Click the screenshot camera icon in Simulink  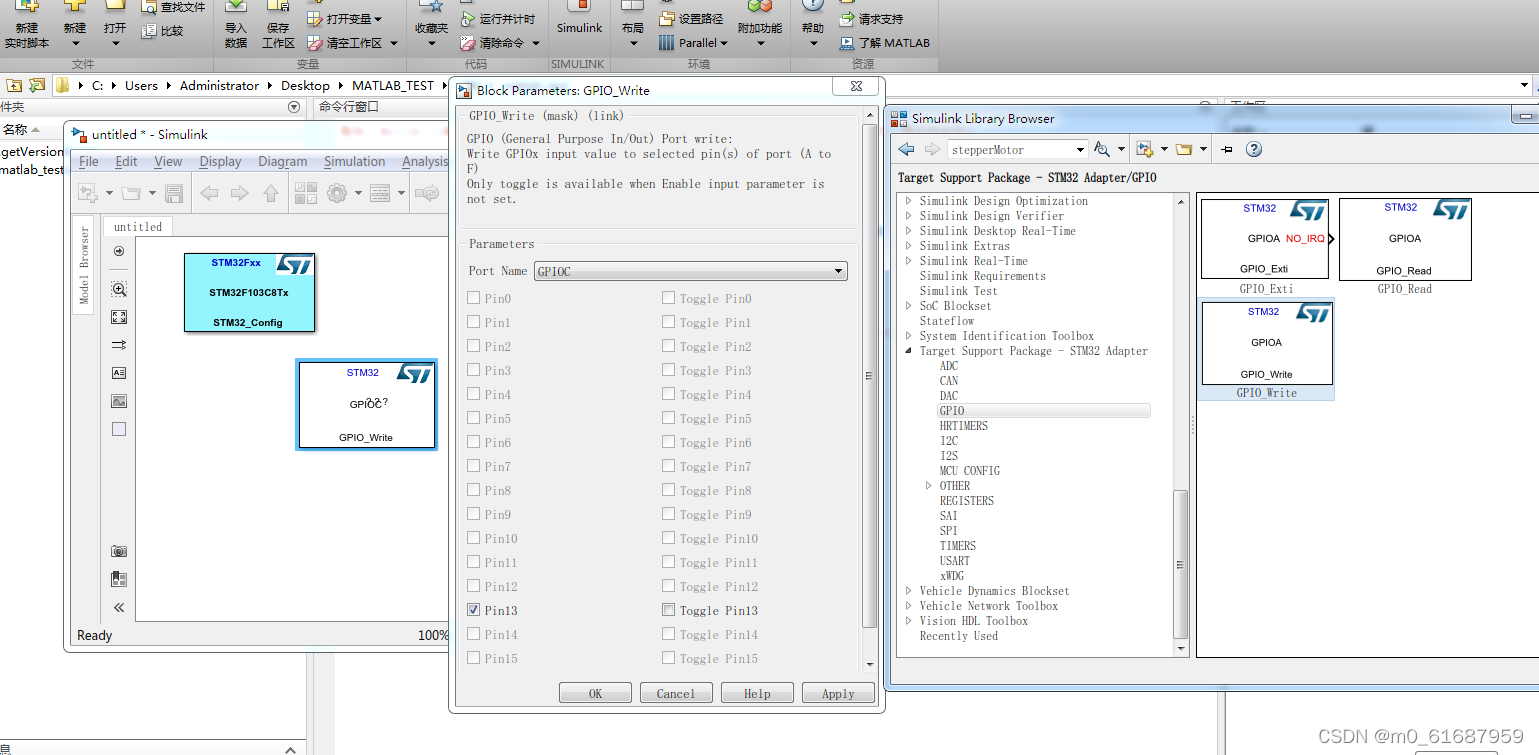[119, 551]
